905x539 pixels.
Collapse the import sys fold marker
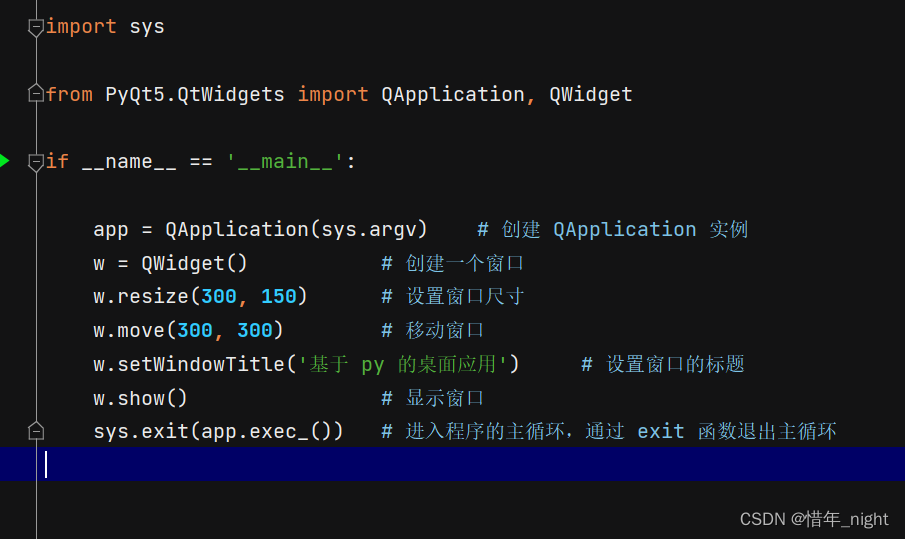coord(36,27)
